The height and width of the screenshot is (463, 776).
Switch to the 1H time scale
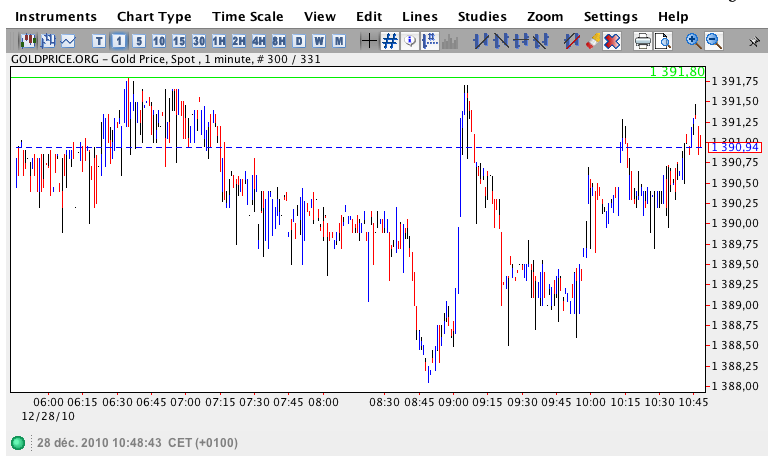pyautogui.click(x=219, y=41)
